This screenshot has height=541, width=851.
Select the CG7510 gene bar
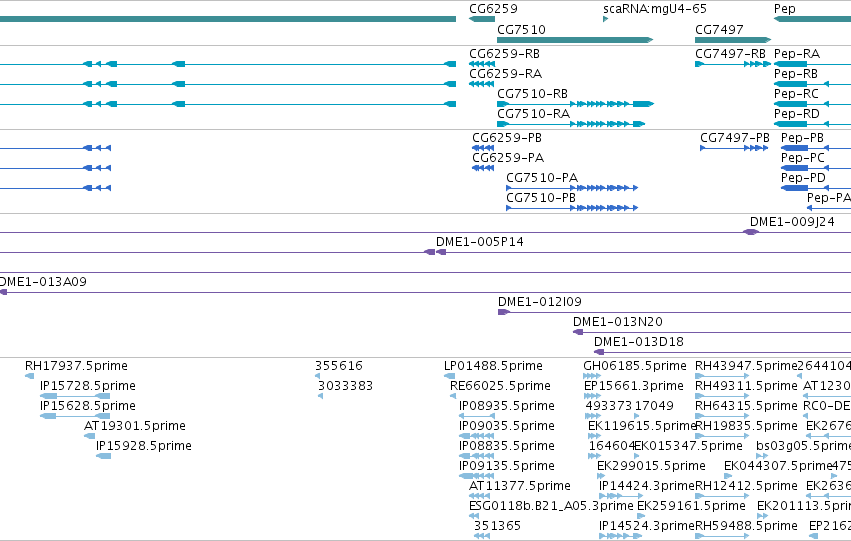(x=575, y=40)
